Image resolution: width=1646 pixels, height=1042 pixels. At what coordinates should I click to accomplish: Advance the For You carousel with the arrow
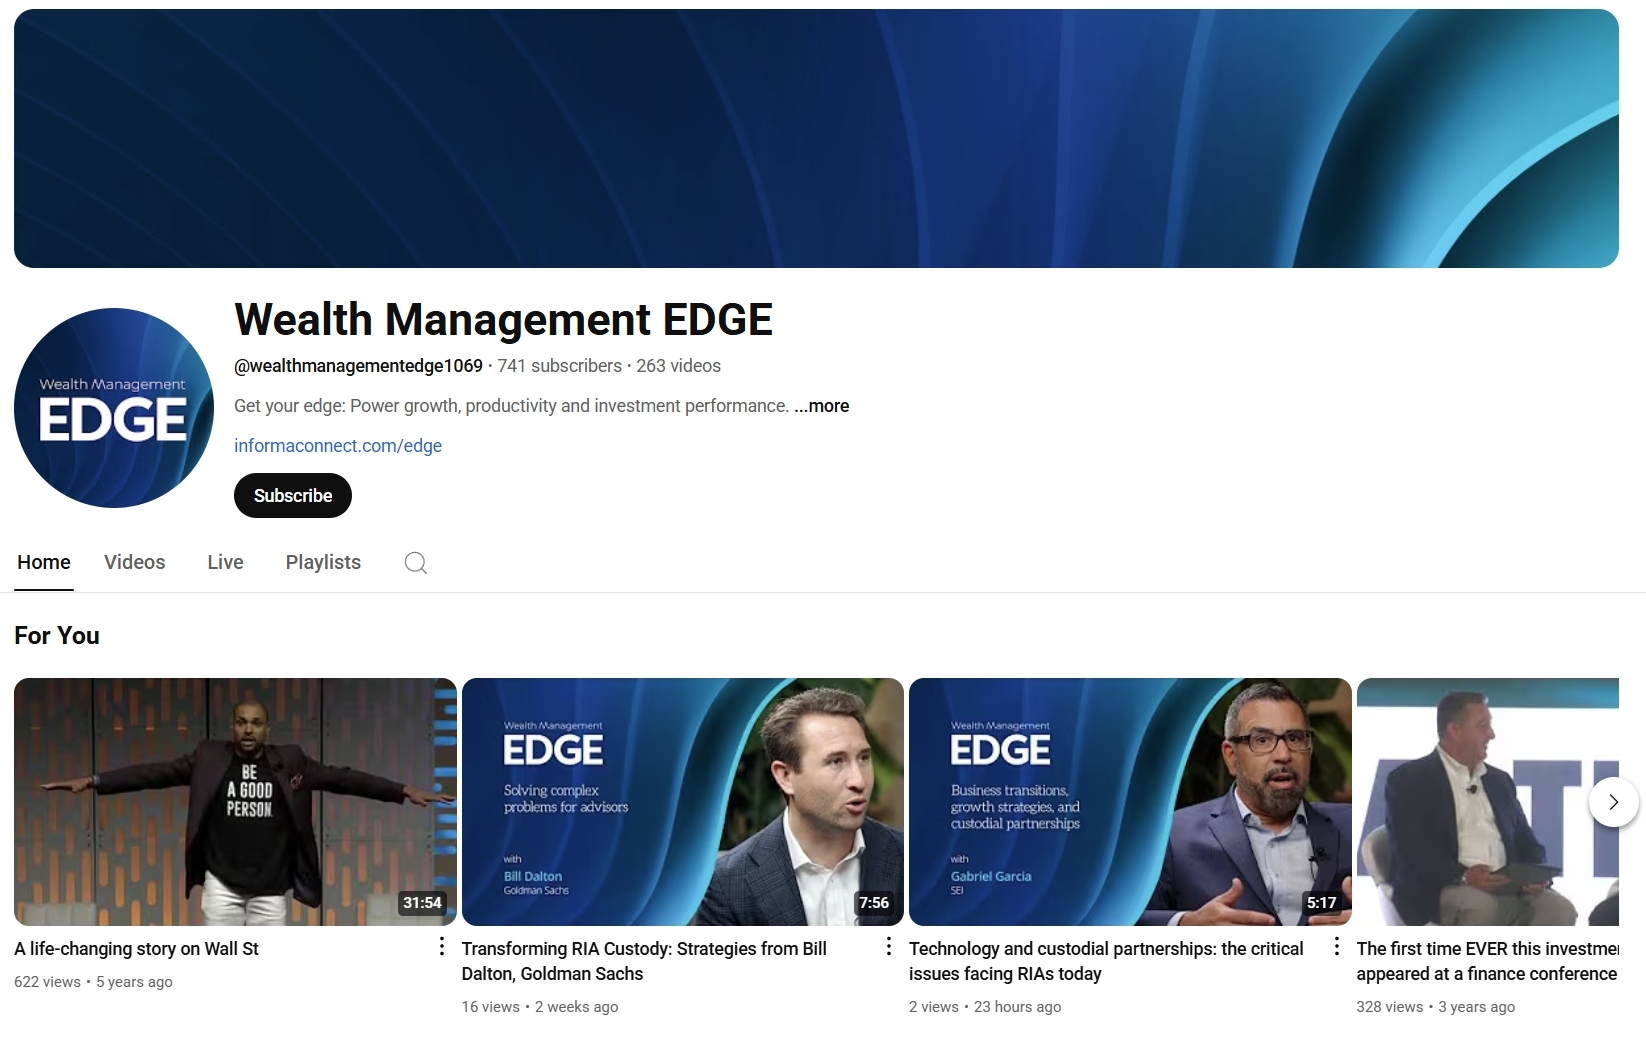point(1612,801)
